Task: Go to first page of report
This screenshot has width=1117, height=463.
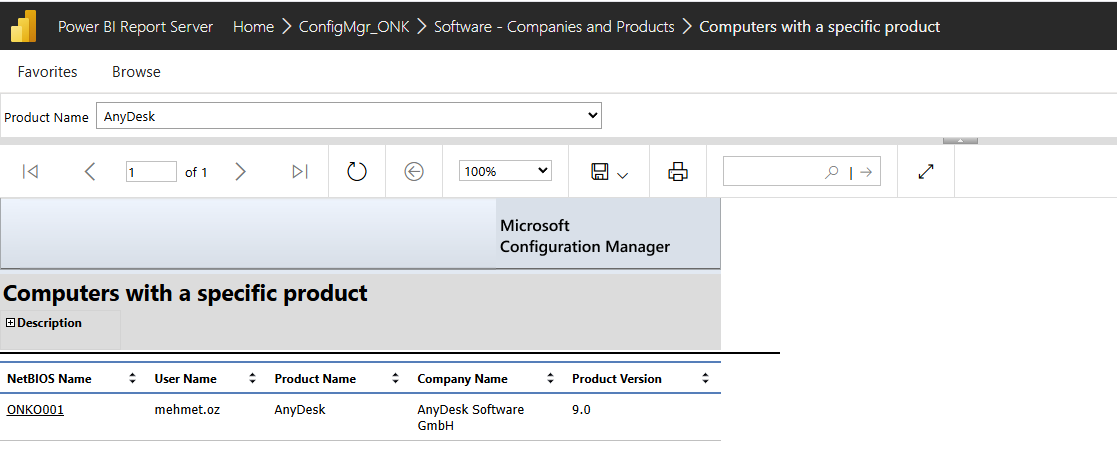Action: (x=30, y=172)
